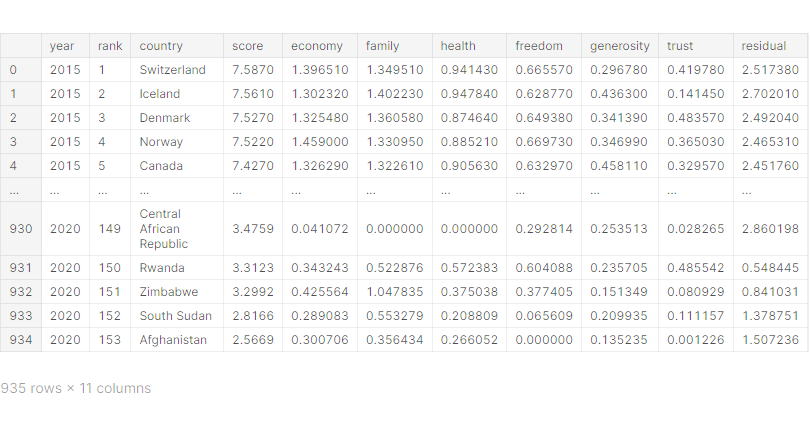Viewport: 810px width, 440px height.
Task: Click row index 932
Action: [x=21, y=292]
